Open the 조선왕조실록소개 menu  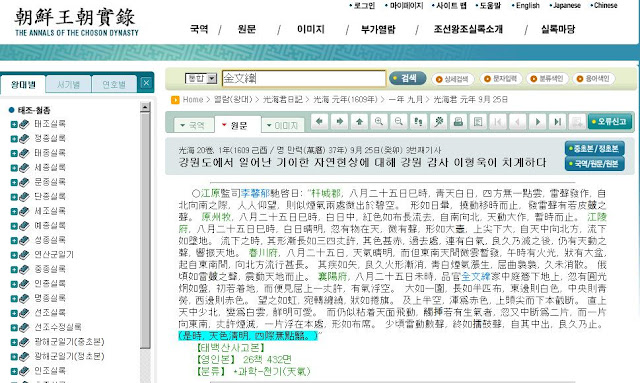pyautogui.click(x=468, y=29)
